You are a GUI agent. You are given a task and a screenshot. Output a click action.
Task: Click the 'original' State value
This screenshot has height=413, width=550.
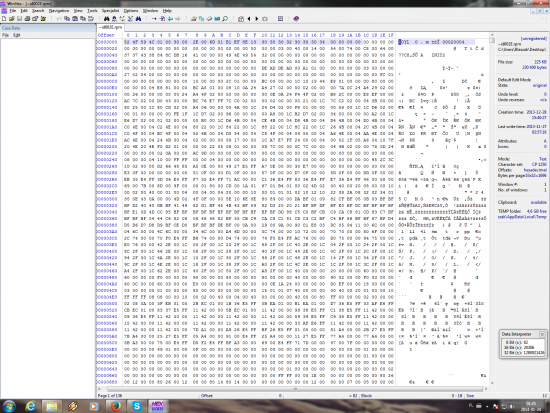click(540, 85)
